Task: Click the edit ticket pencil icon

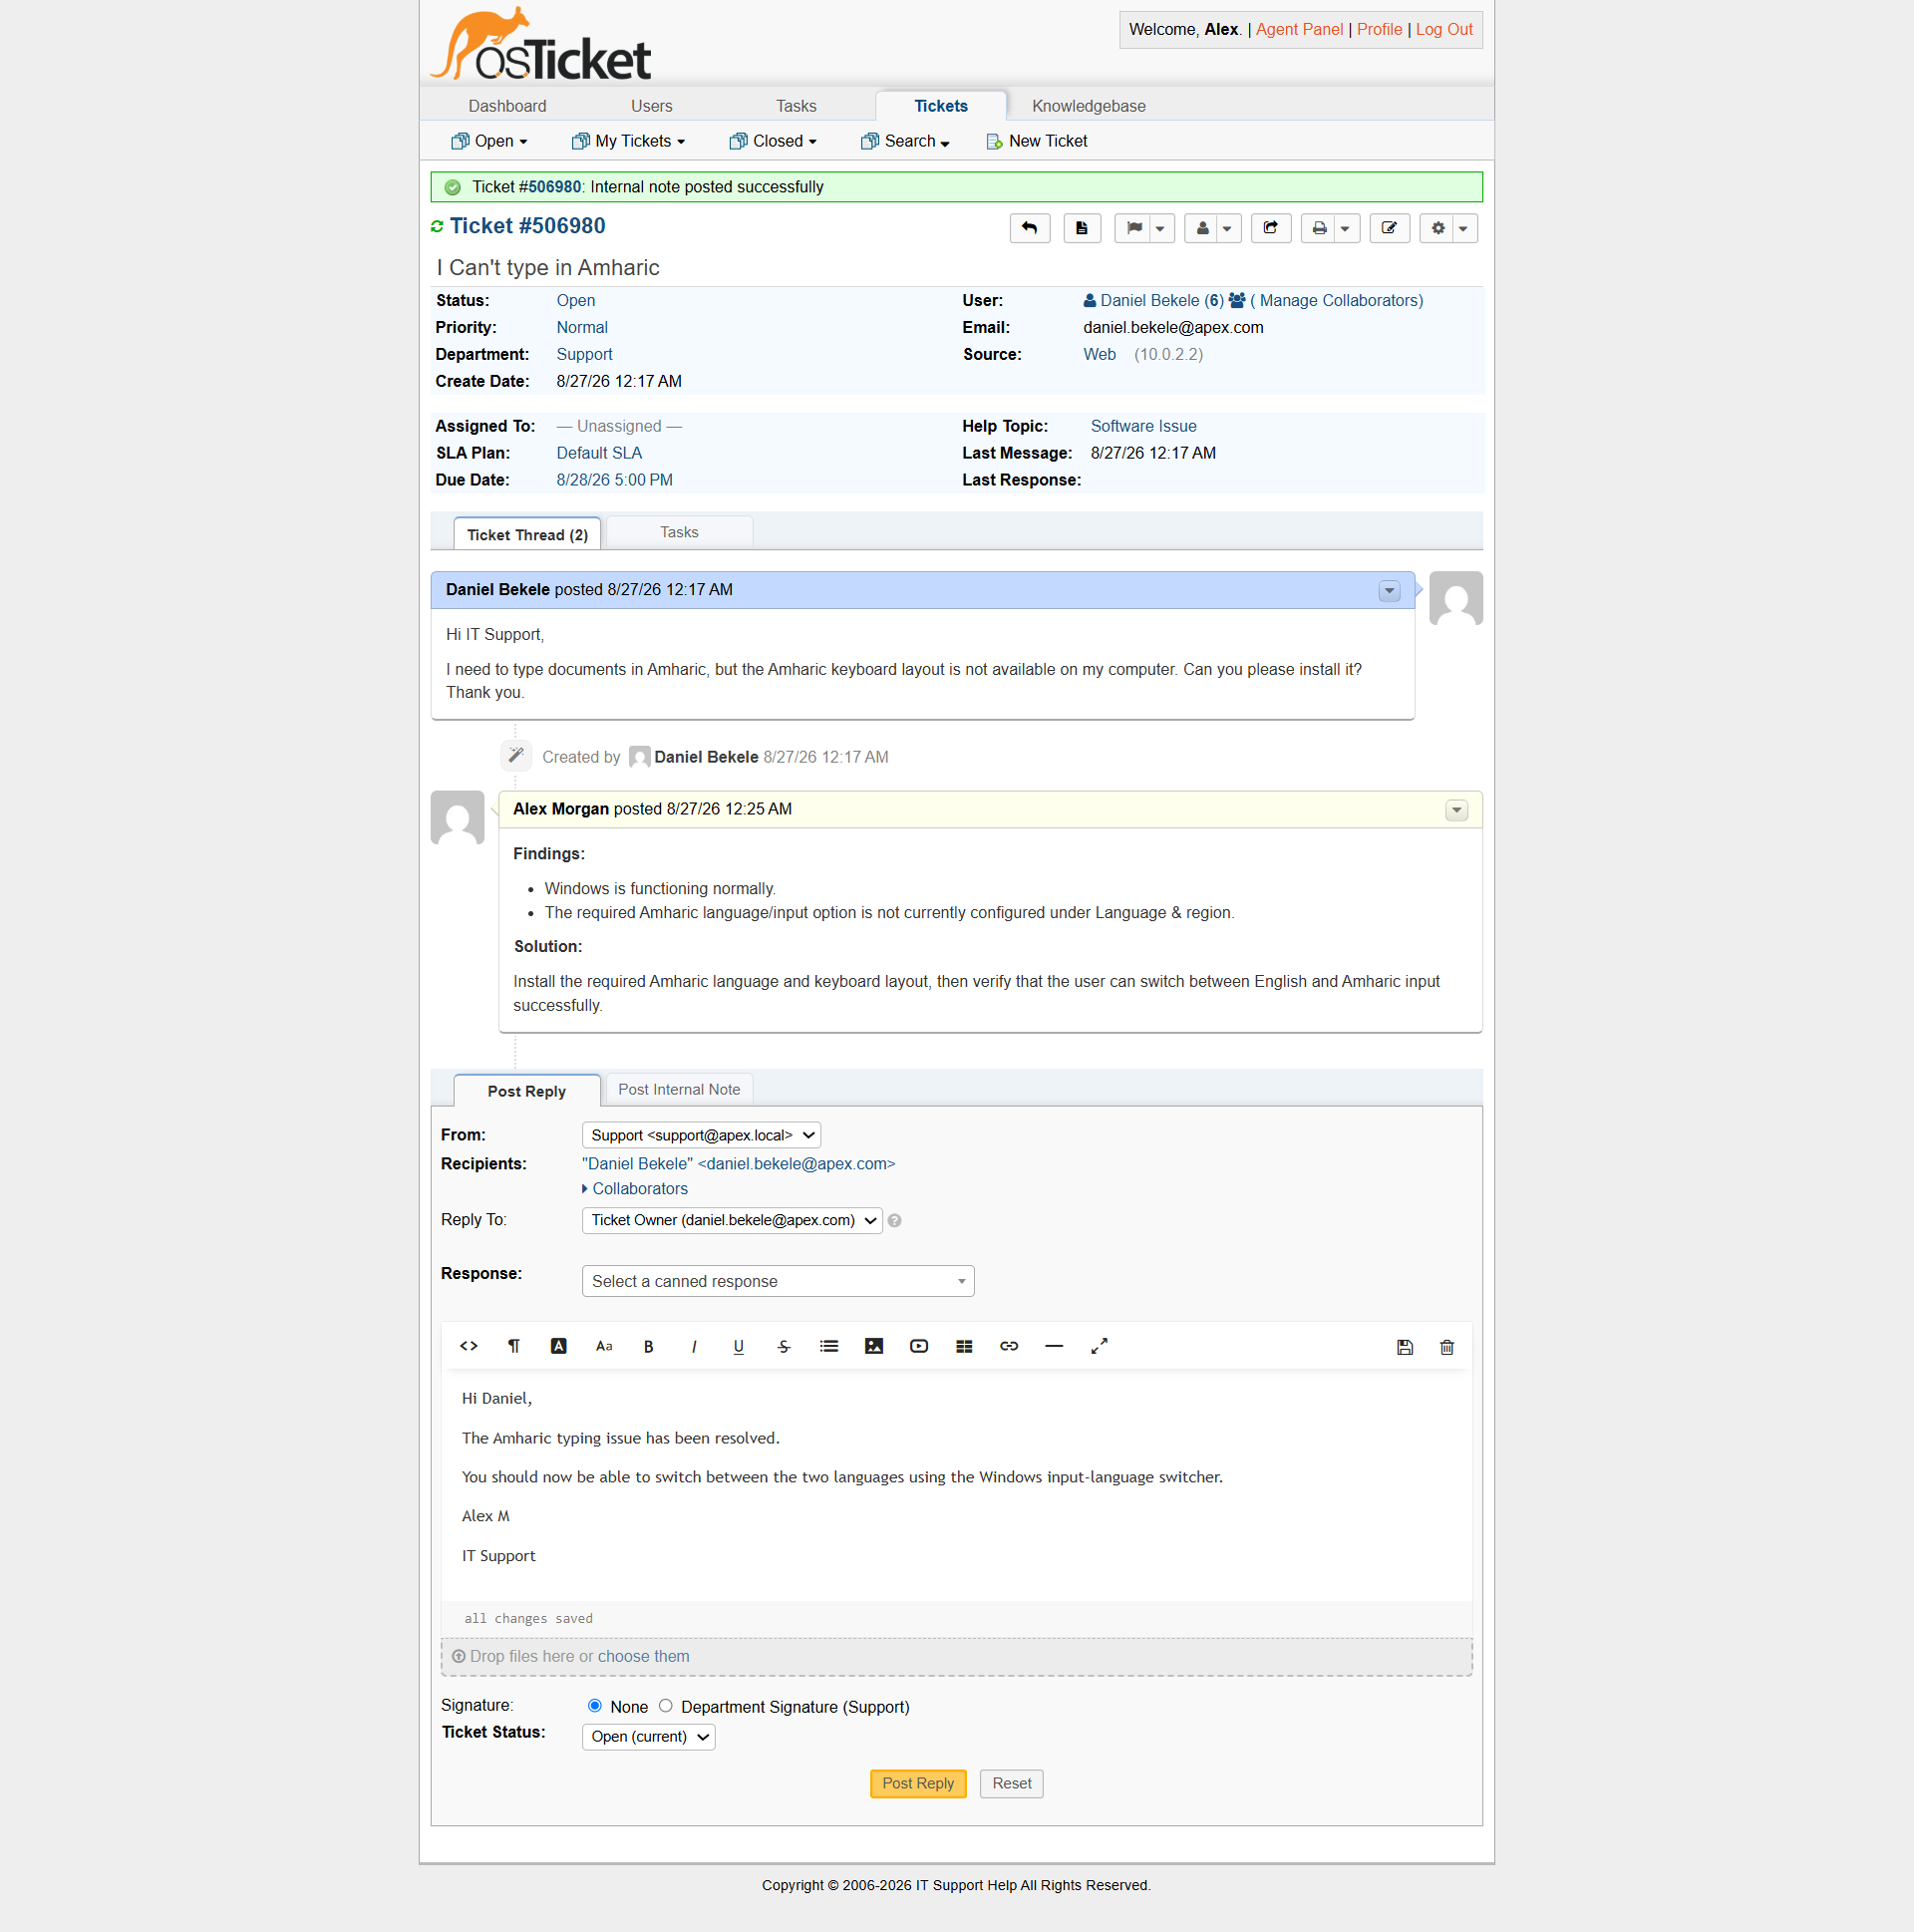Action: pos(1389,228)
